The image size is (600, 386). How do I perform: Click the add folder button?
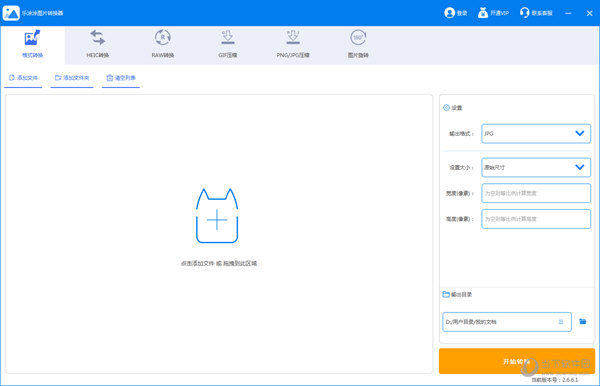(72, 78)
